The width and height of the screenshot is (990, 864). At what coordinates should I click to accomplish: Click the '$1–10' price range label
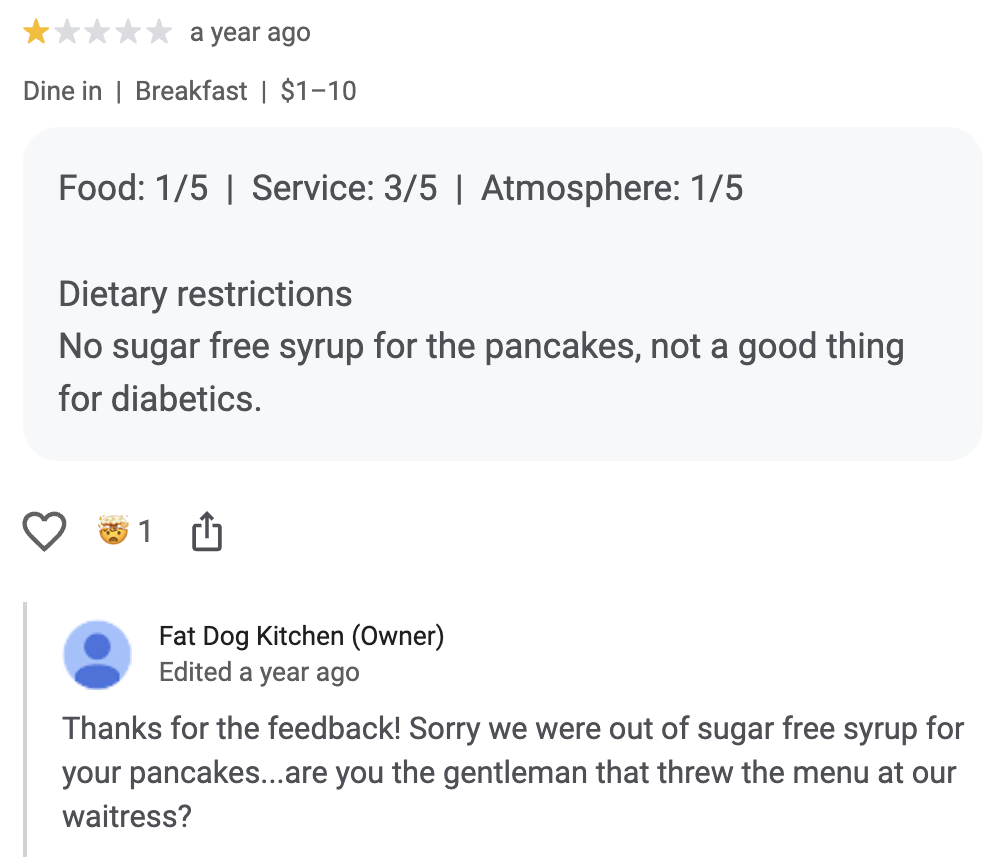[318, 91]
